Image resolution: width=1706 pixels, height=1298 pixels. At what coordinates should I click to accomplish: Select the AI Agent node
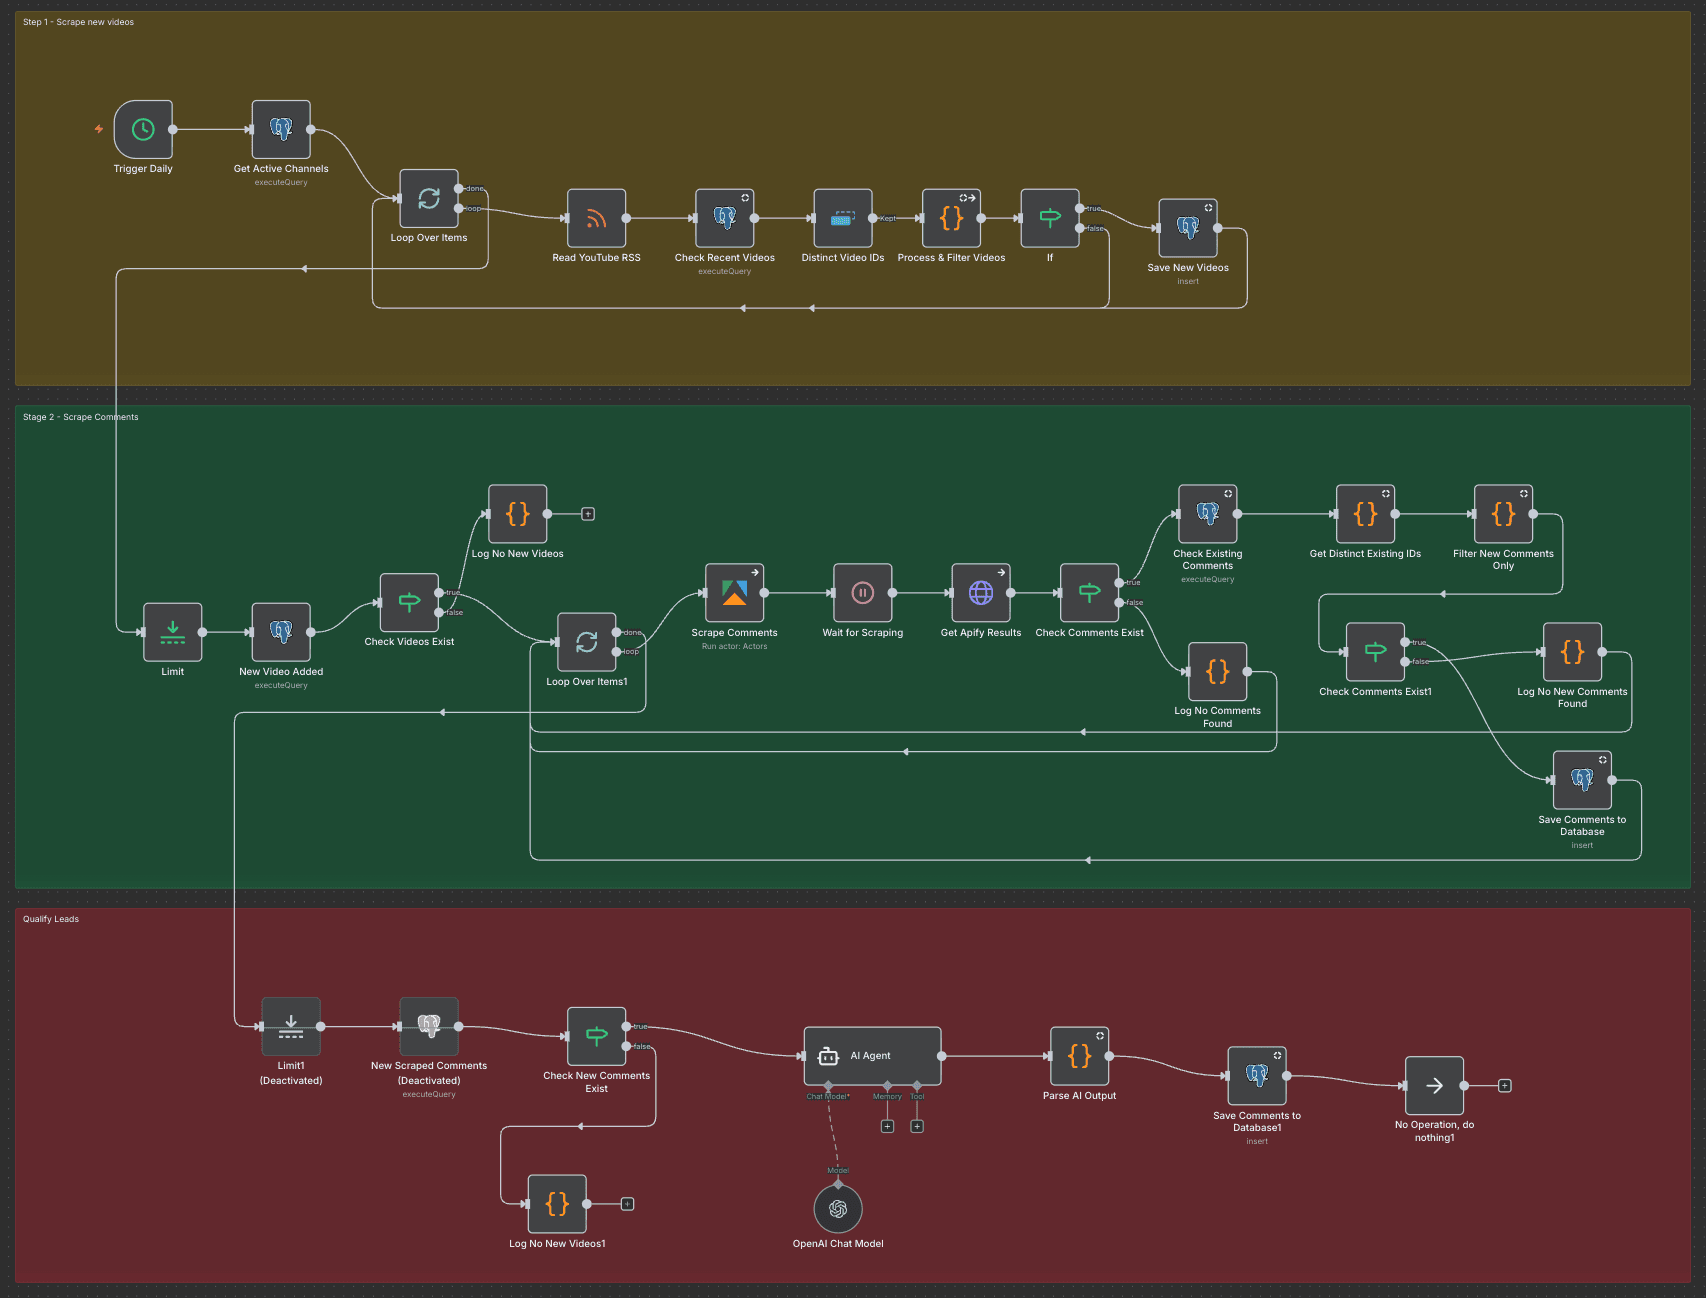871,1055
